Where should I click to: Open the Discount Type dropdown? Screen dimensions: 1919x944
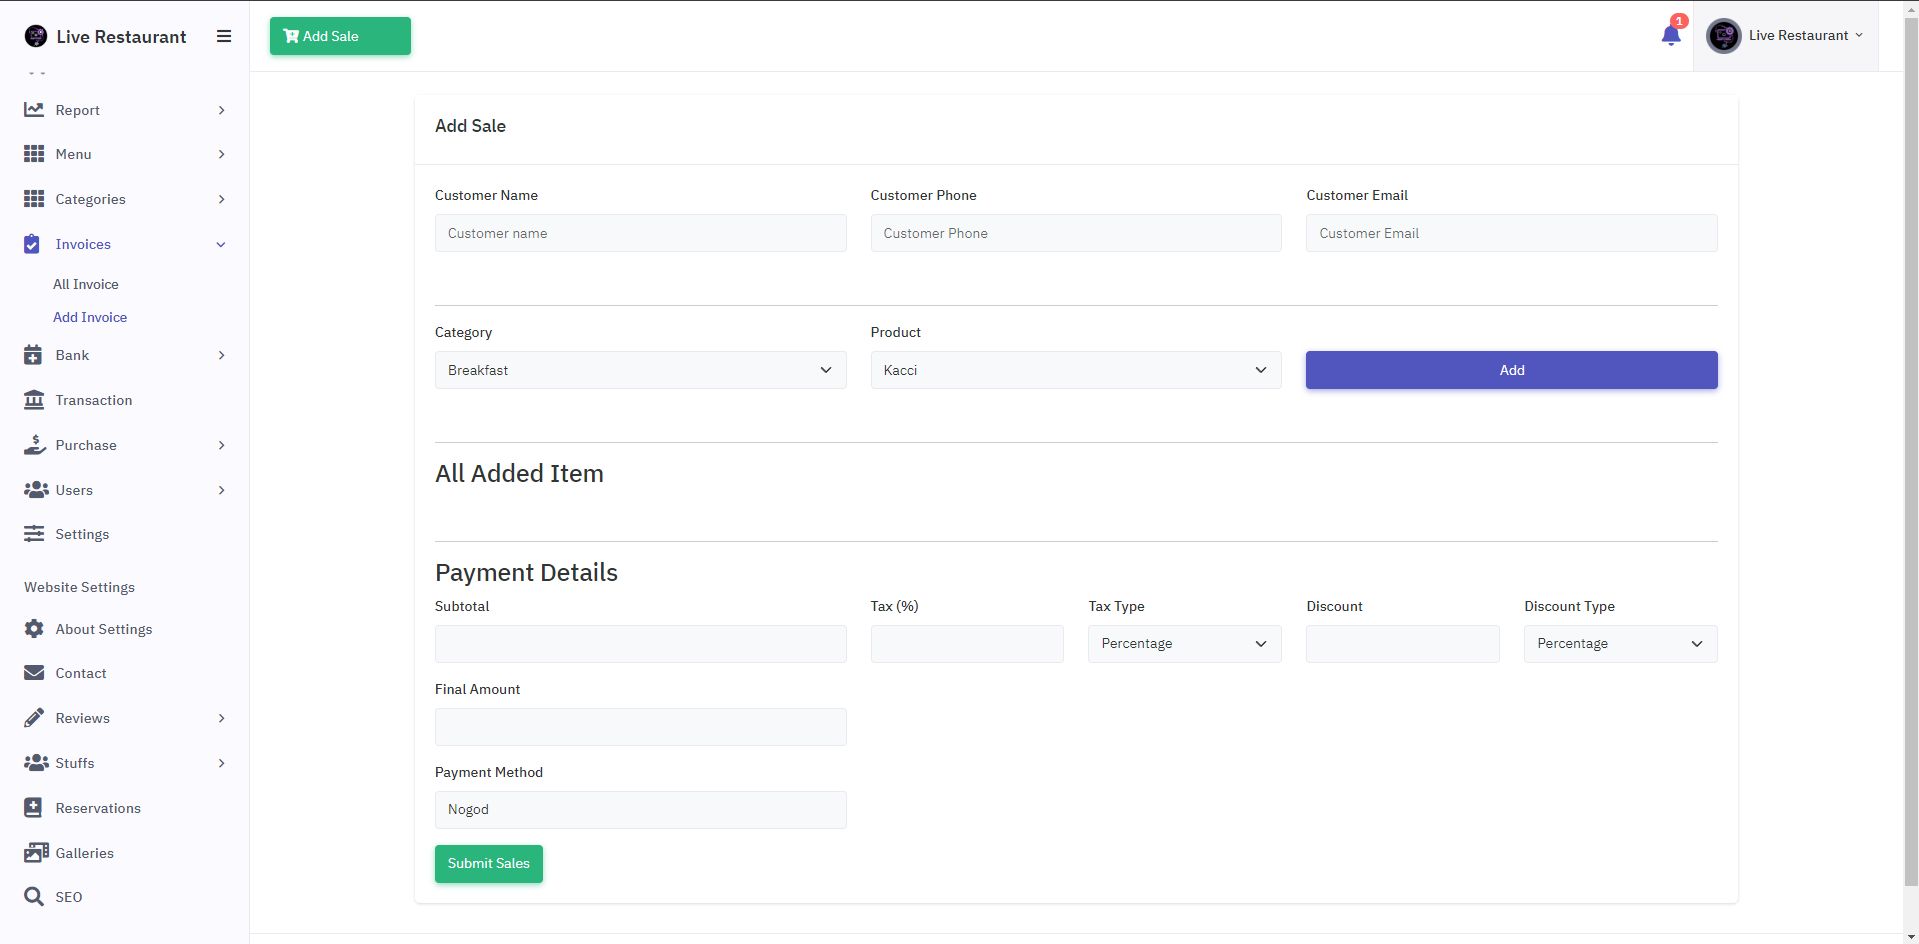pos(1620,644)
